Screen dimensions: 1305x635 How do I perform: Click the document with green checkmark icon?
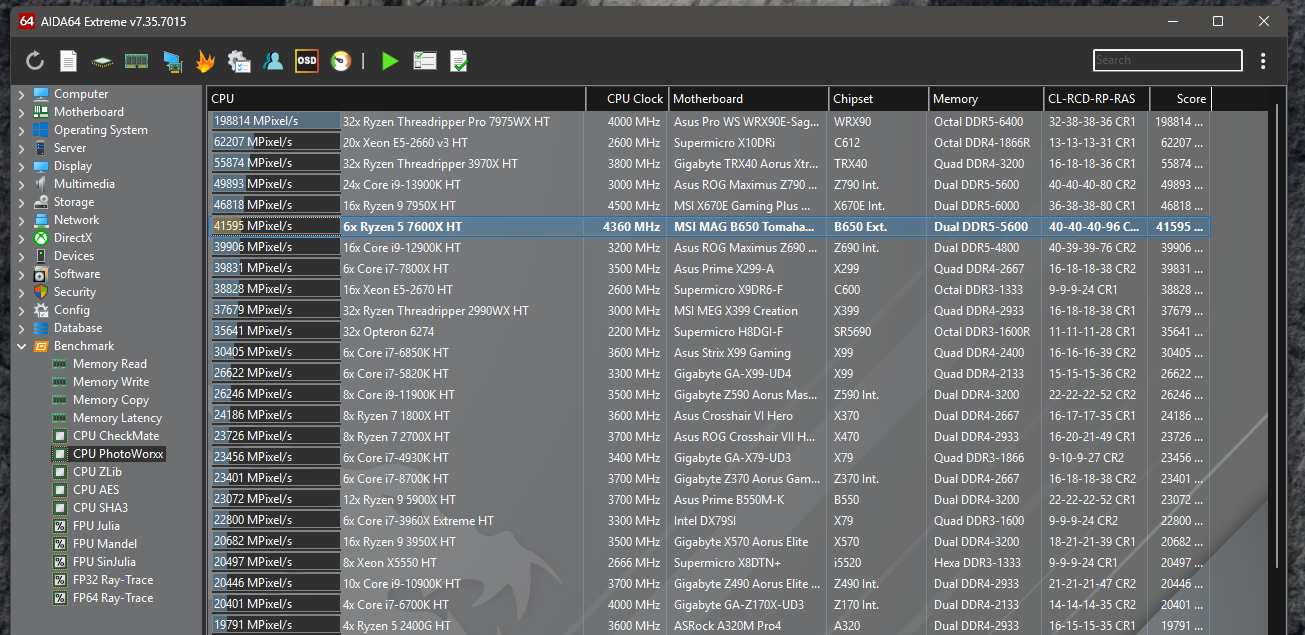pyautogui.click(x=459, y=61)
